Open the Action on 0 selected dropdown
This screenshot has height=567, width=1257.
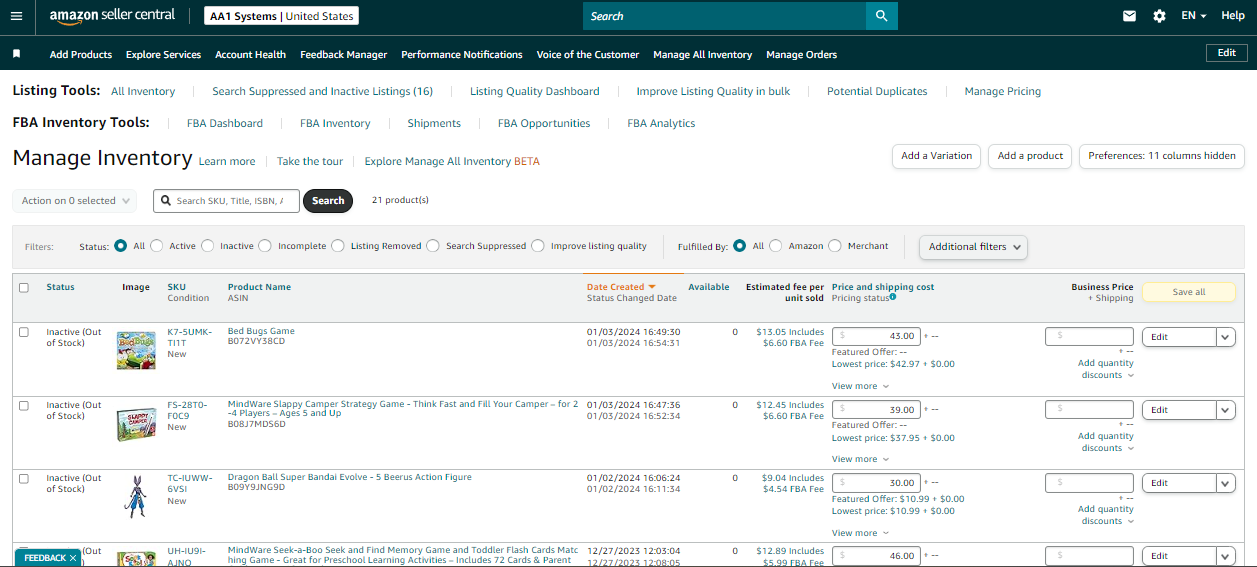[74, 201]
